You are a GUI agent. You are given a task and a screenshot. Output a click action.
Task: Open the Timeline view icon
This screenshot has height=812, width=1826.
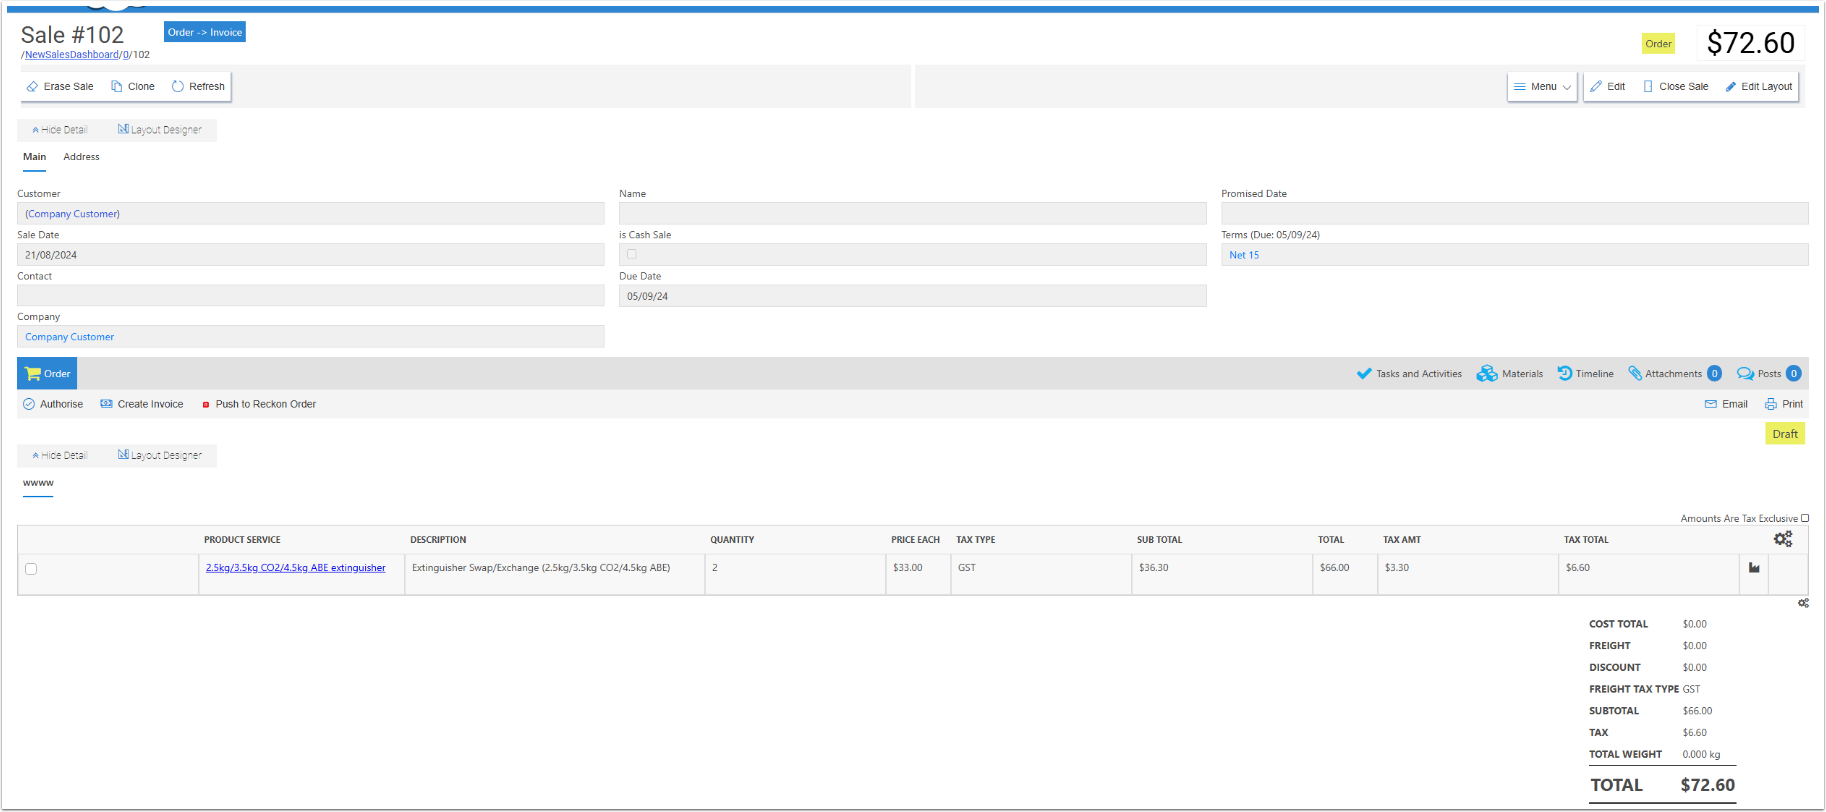(1564, 374)
